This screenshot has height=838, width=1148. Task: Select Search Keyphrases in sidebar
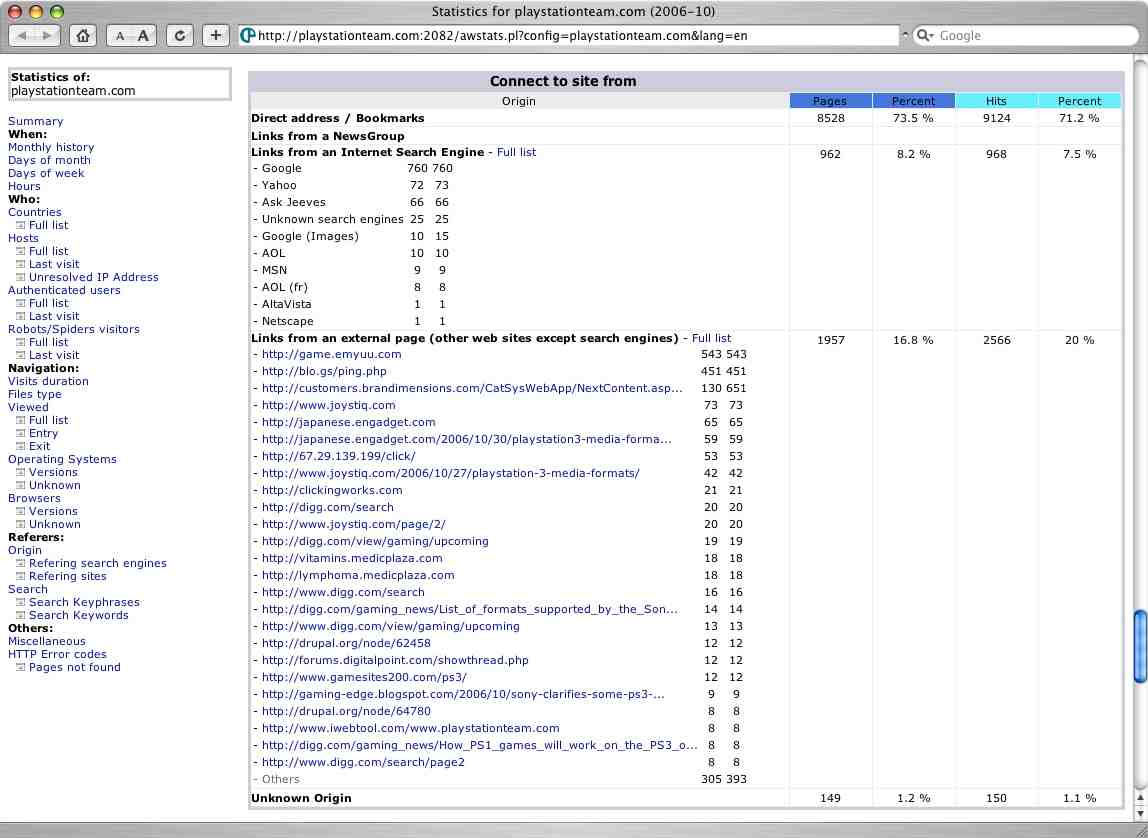point(84,602)
